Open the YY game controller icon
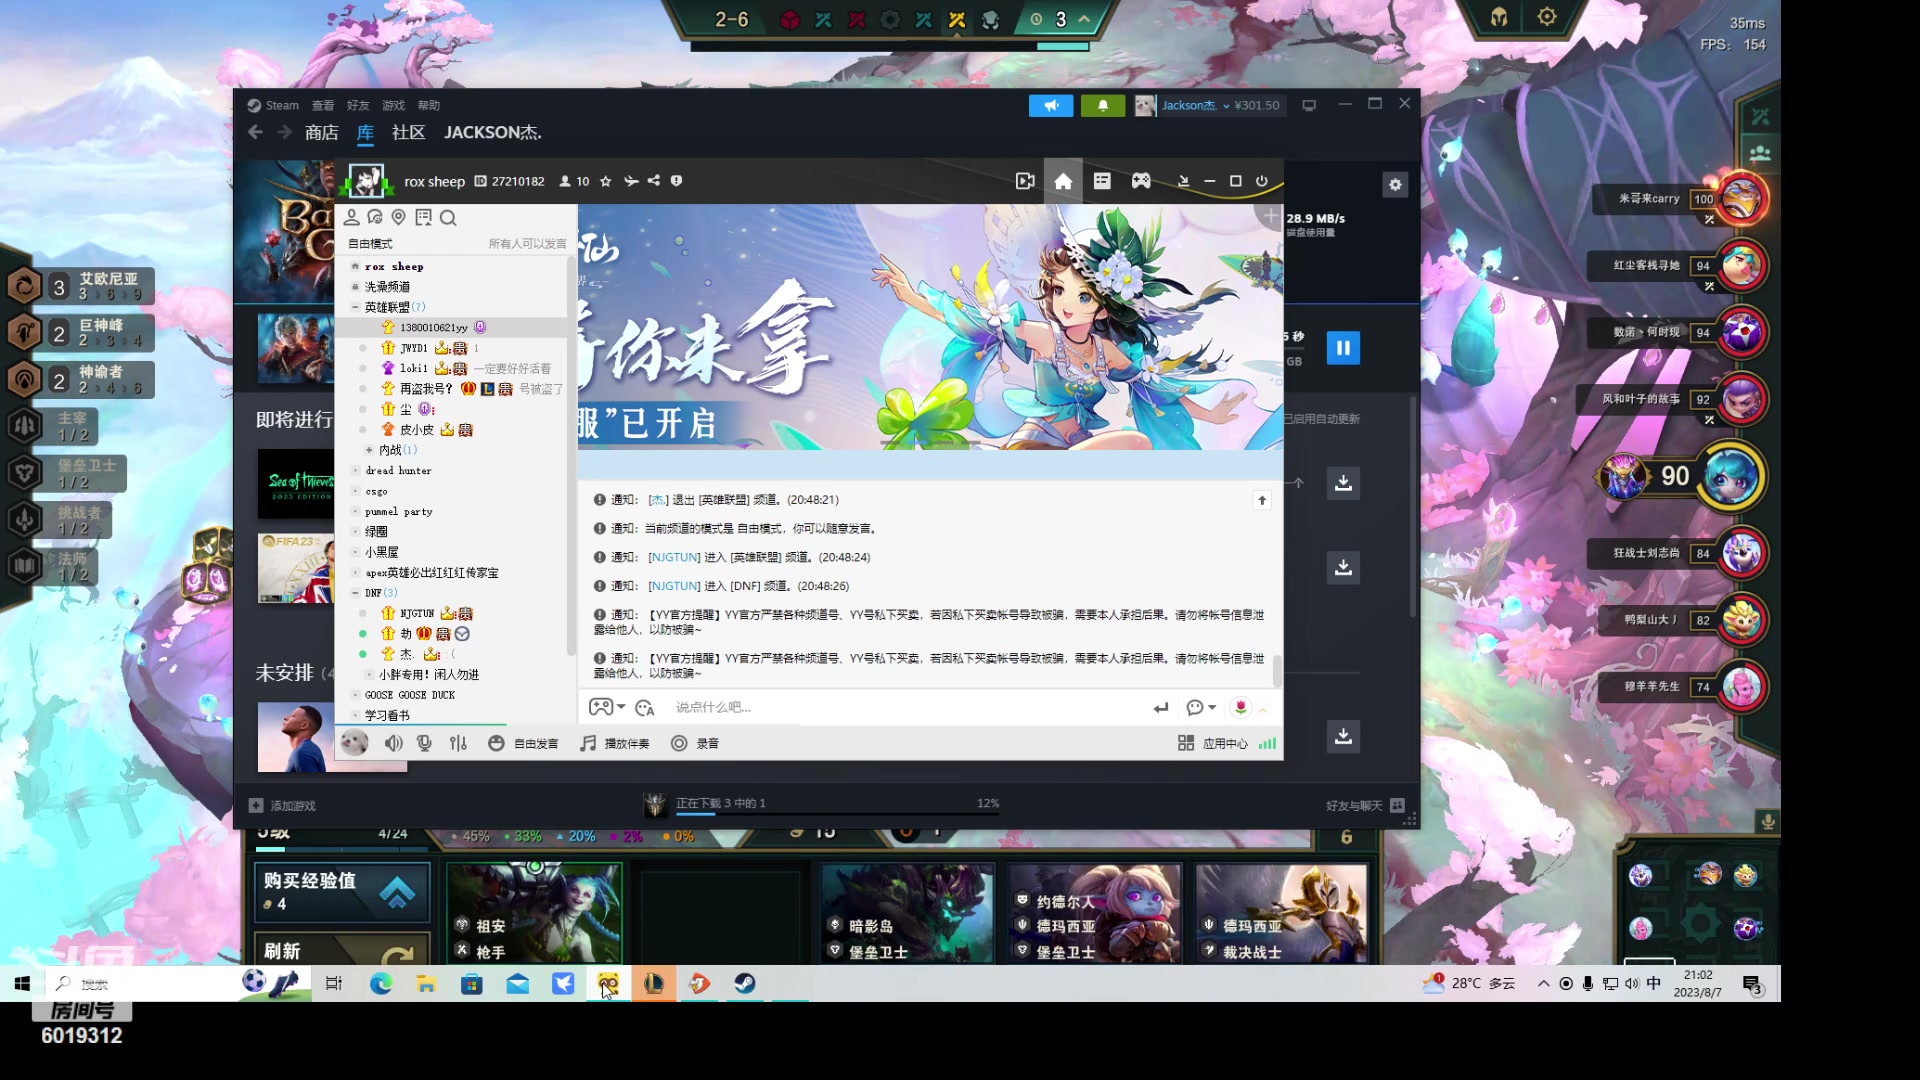 (1141, 181)
